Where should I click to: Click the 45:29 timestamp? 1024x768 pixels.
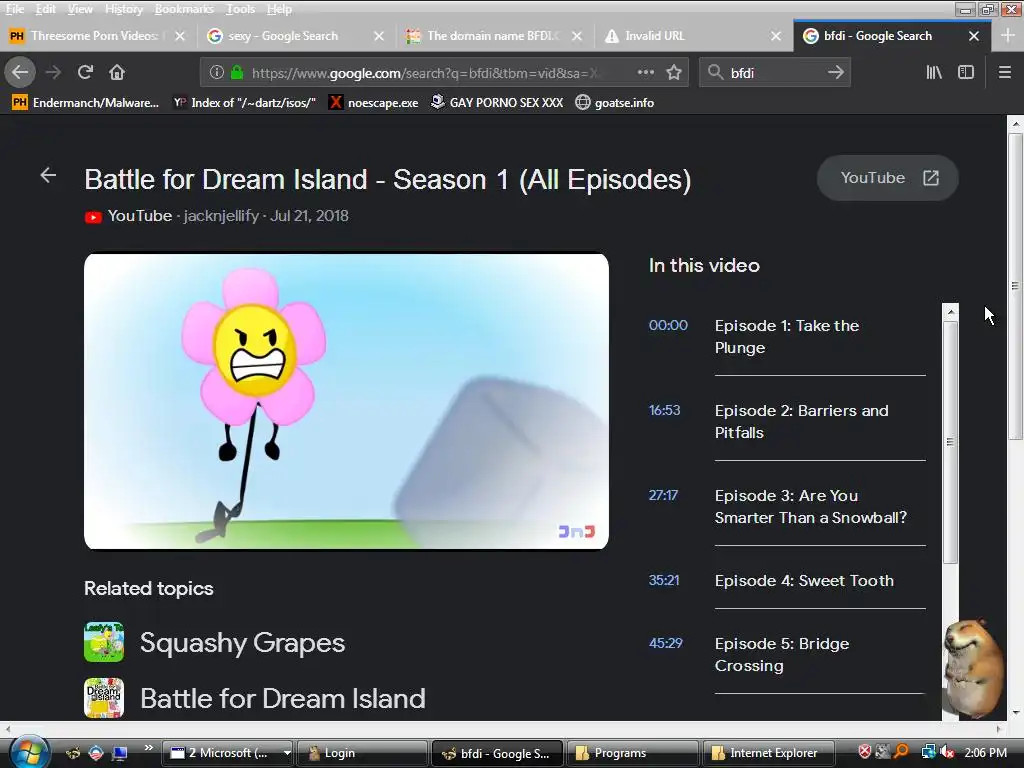(x=665, y=643)
